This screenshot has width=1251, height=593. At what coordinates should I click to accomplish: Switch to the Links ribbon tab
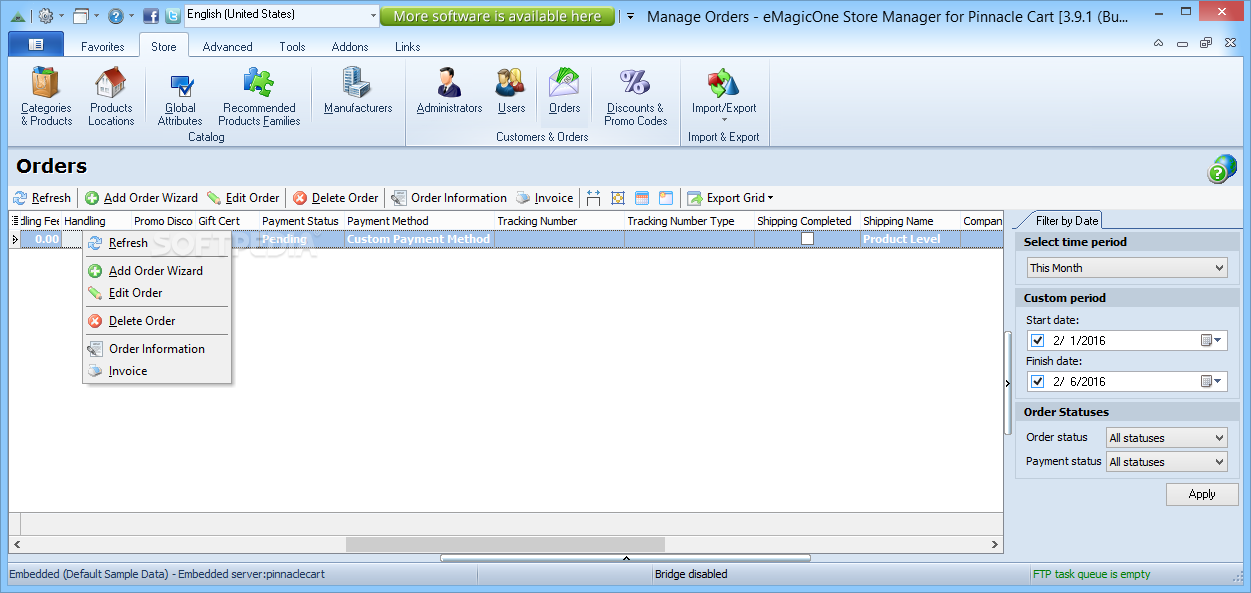pyautogui.click(x=408, y=47)
